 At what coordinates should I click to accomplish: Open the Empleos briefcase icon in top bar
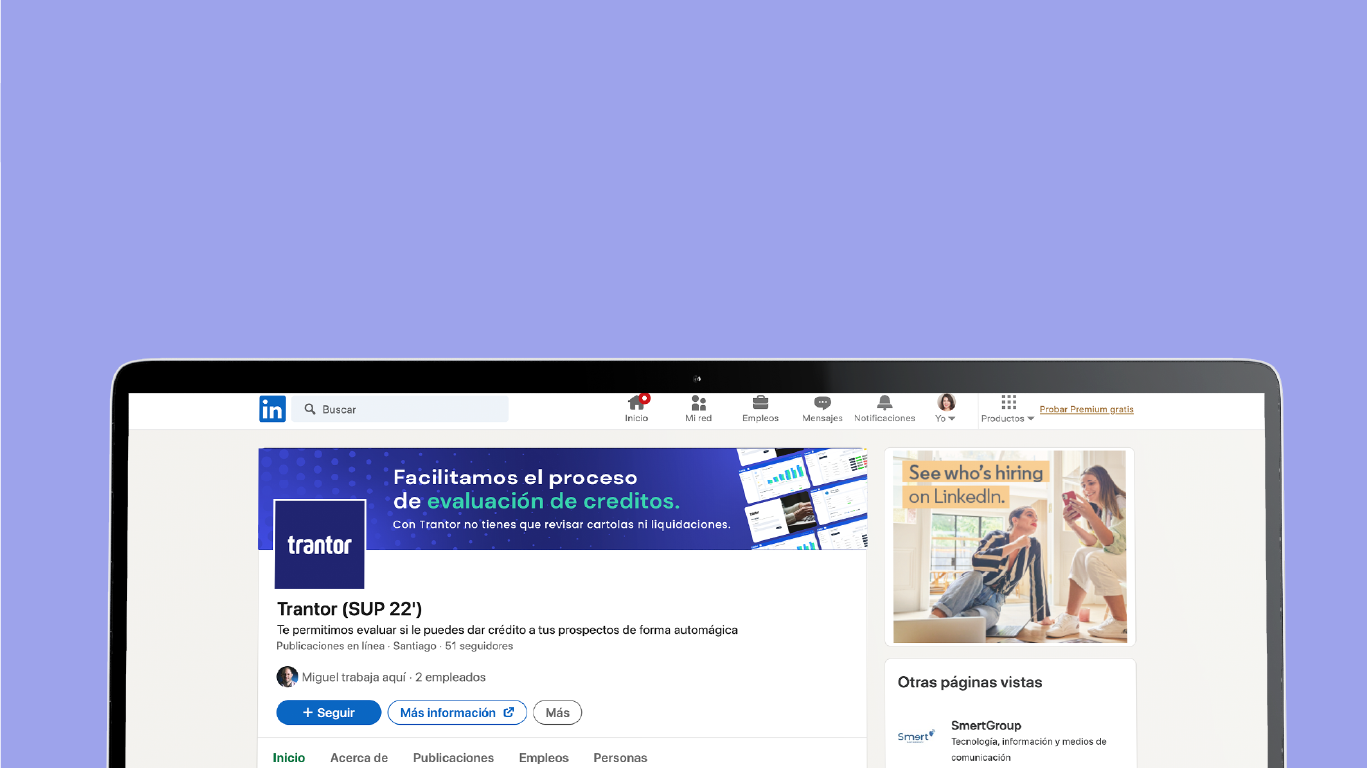[x=760, y=409]
